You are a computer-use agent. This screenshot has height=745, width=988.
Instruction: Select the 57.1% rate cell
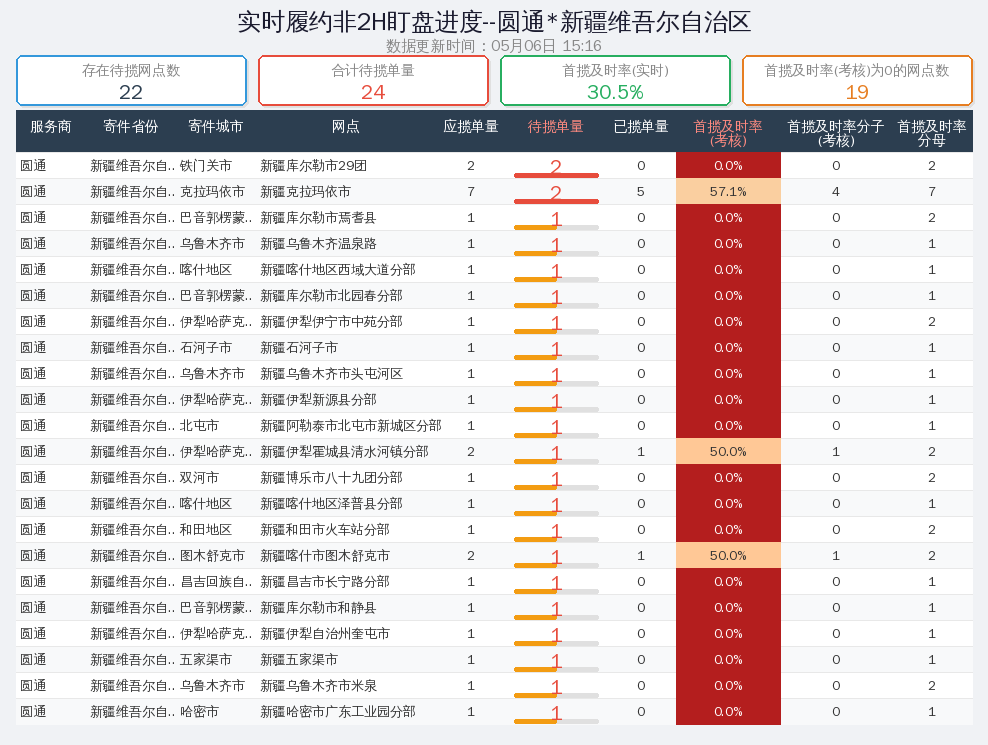(728, 192)
